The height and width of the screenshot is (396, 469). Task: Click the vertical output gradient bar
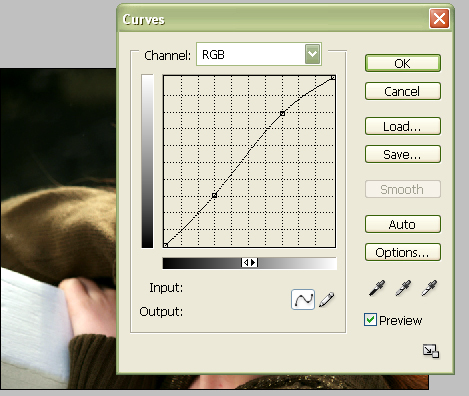[147, 161]
